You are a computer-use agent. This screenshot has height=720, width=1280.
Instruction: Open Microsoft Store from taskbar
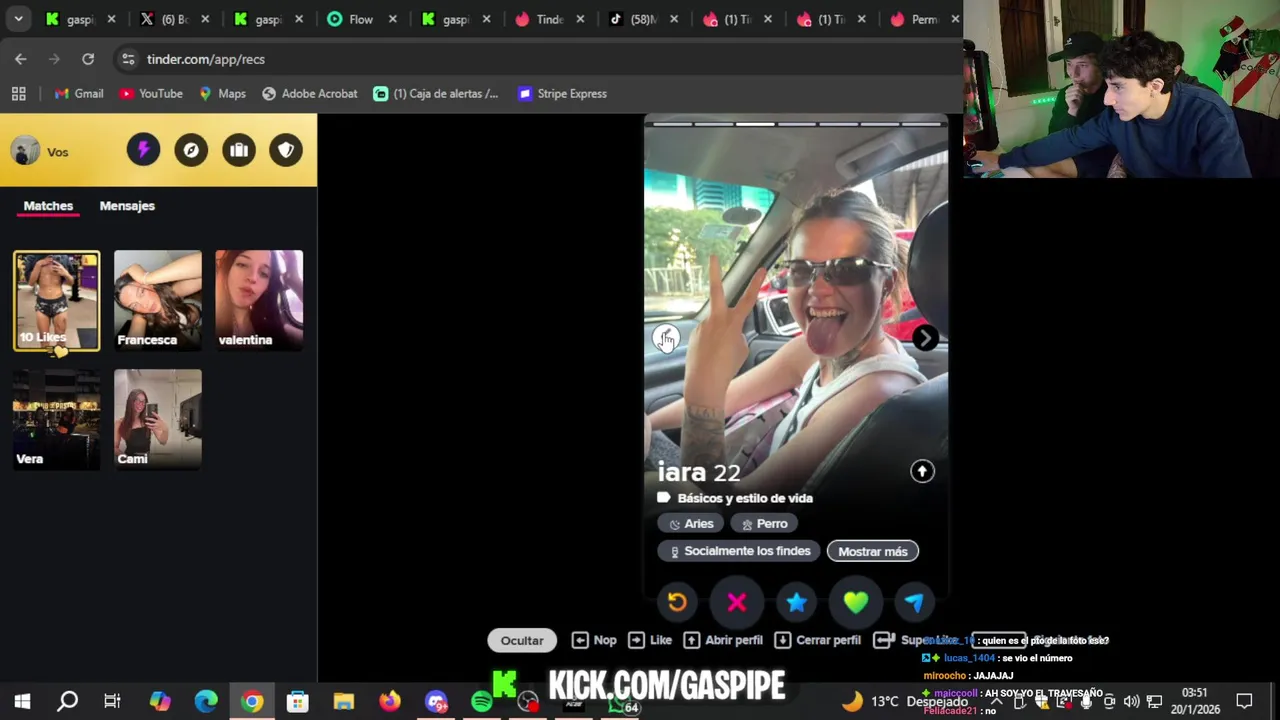click(x=297, y=701)
